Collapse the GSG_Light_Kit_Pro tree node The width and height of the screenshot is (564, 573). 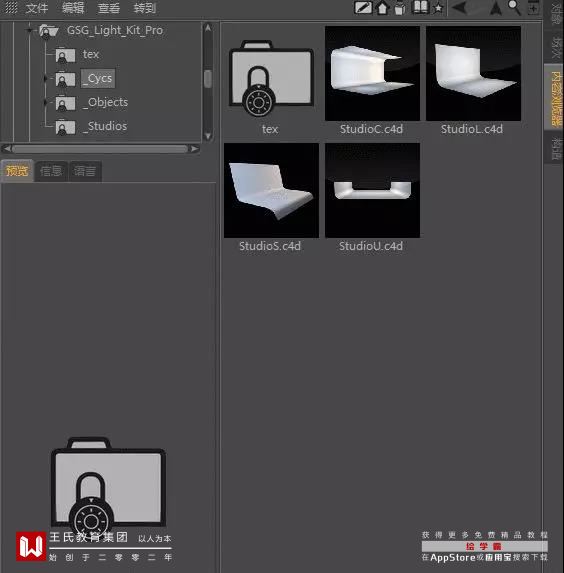[x=30, y=30]
